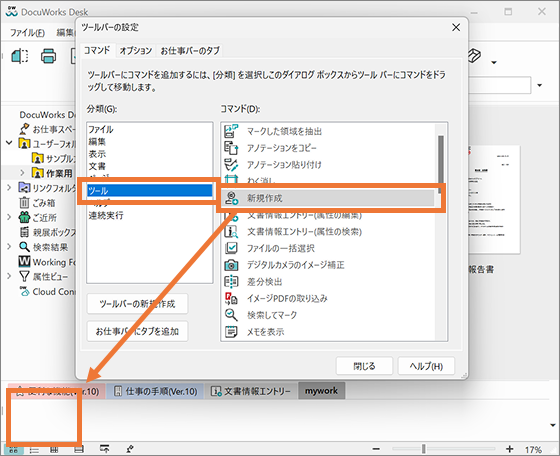Switch to the オプション tab

136,51
